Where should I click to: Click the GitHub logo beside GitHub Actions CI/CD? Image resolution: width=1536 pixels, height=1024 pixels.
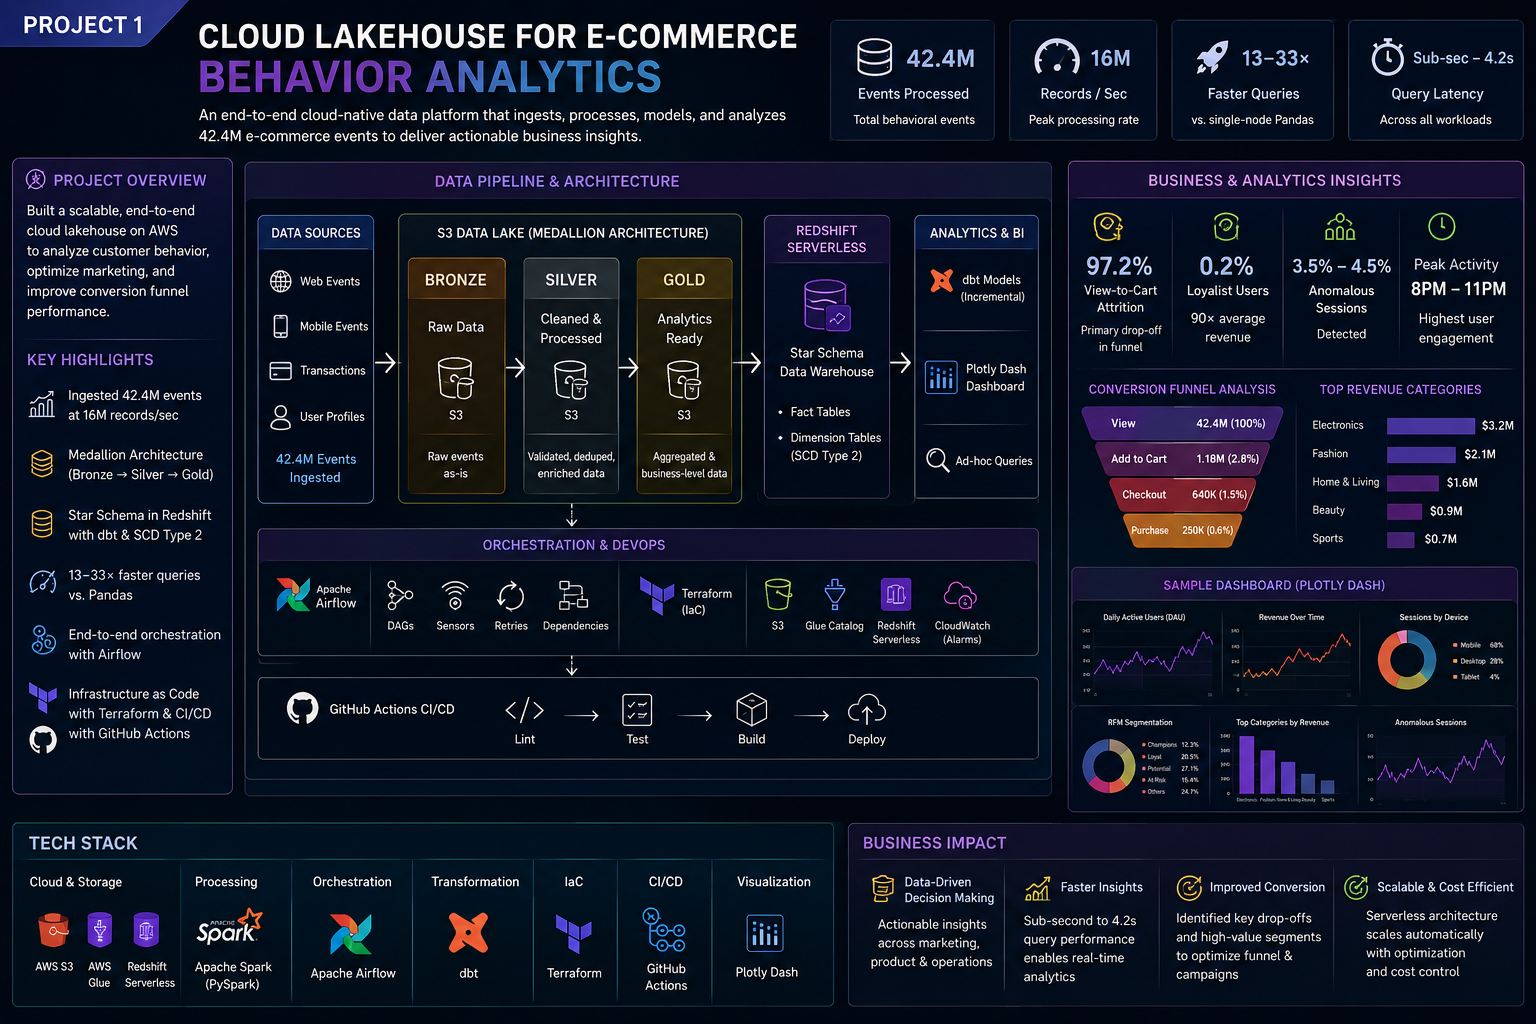point(303,708)
